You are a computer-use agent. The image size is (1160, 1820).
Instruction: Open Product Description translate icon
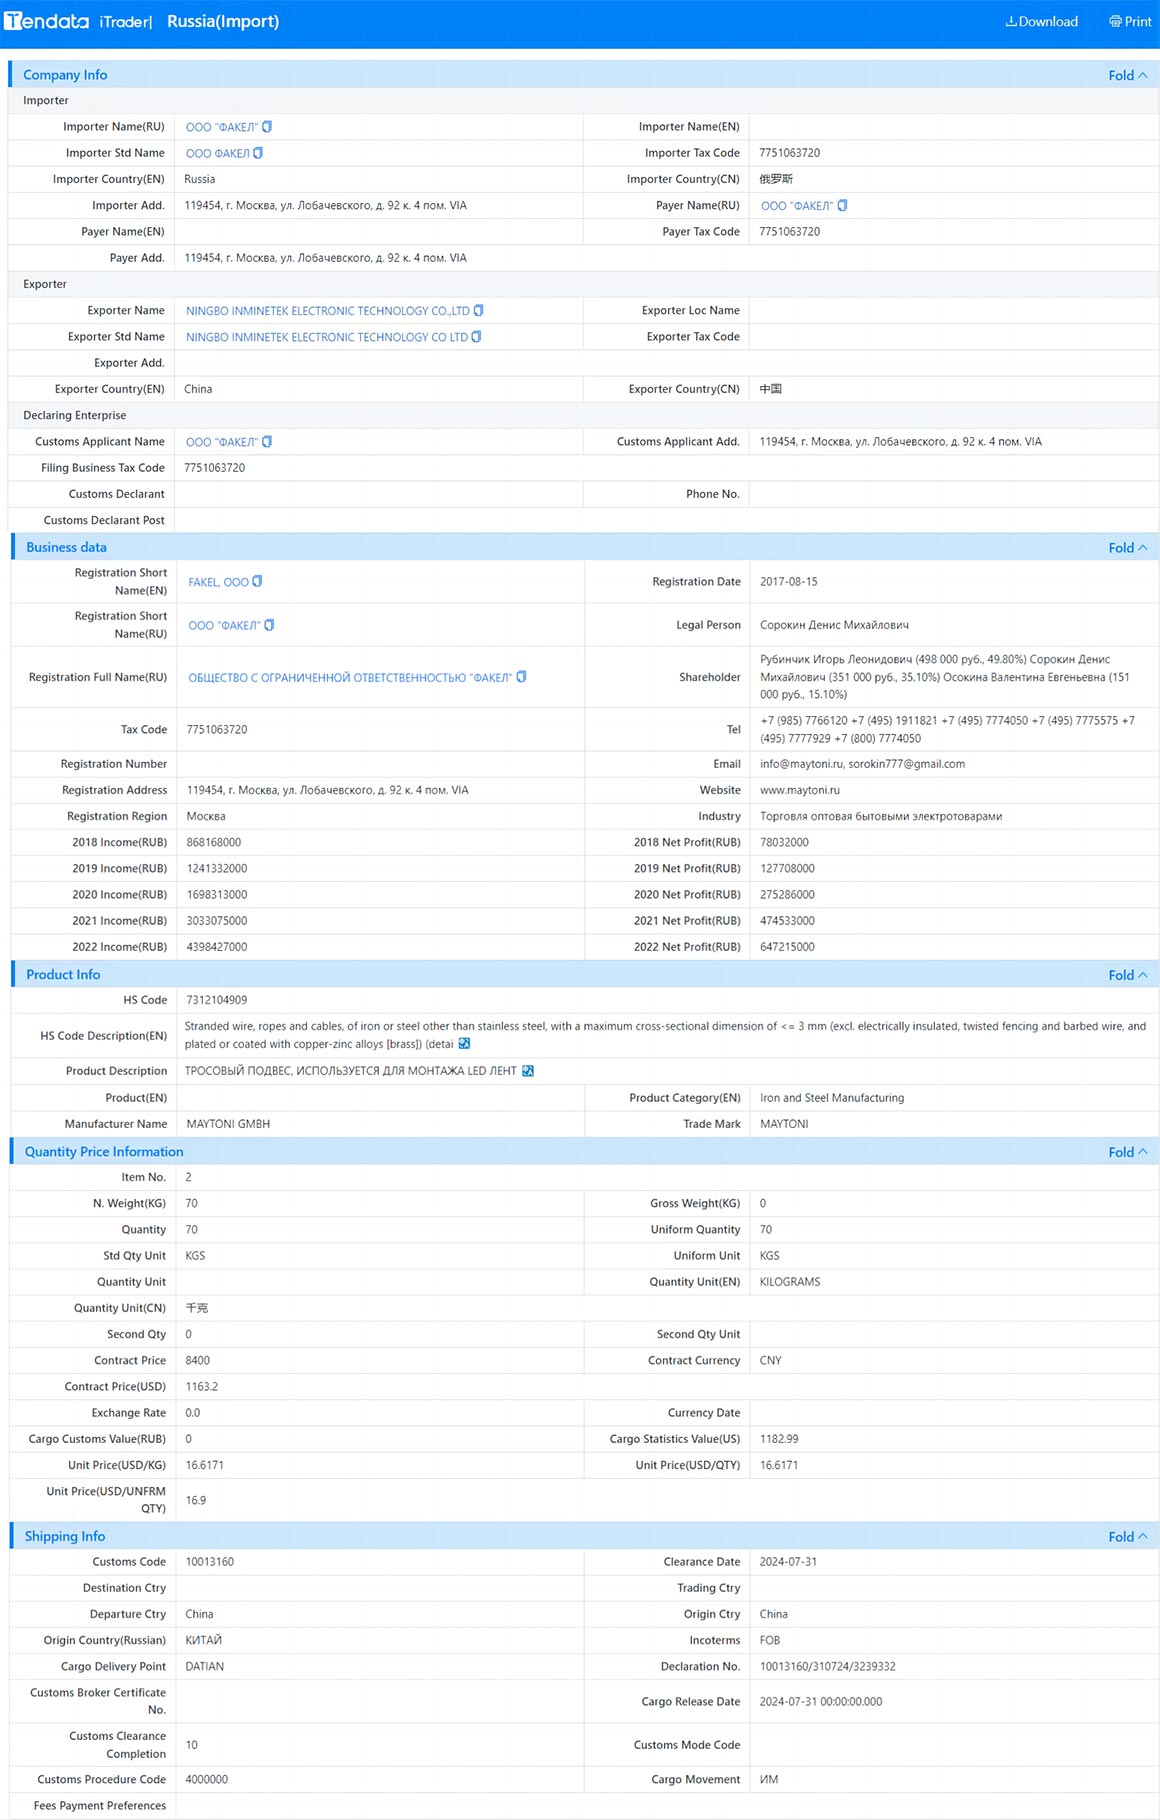pos(528,1071)
